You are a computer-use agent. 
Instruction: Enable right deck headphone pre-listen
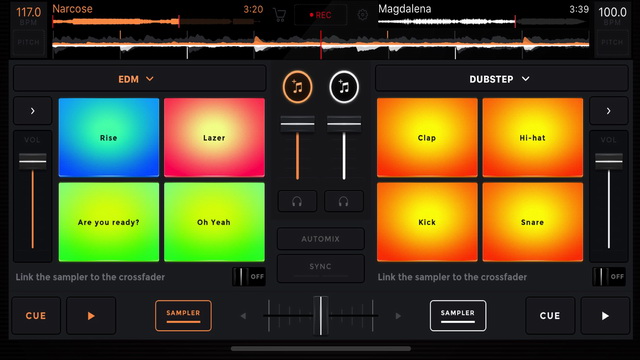(x=344, y=201)
